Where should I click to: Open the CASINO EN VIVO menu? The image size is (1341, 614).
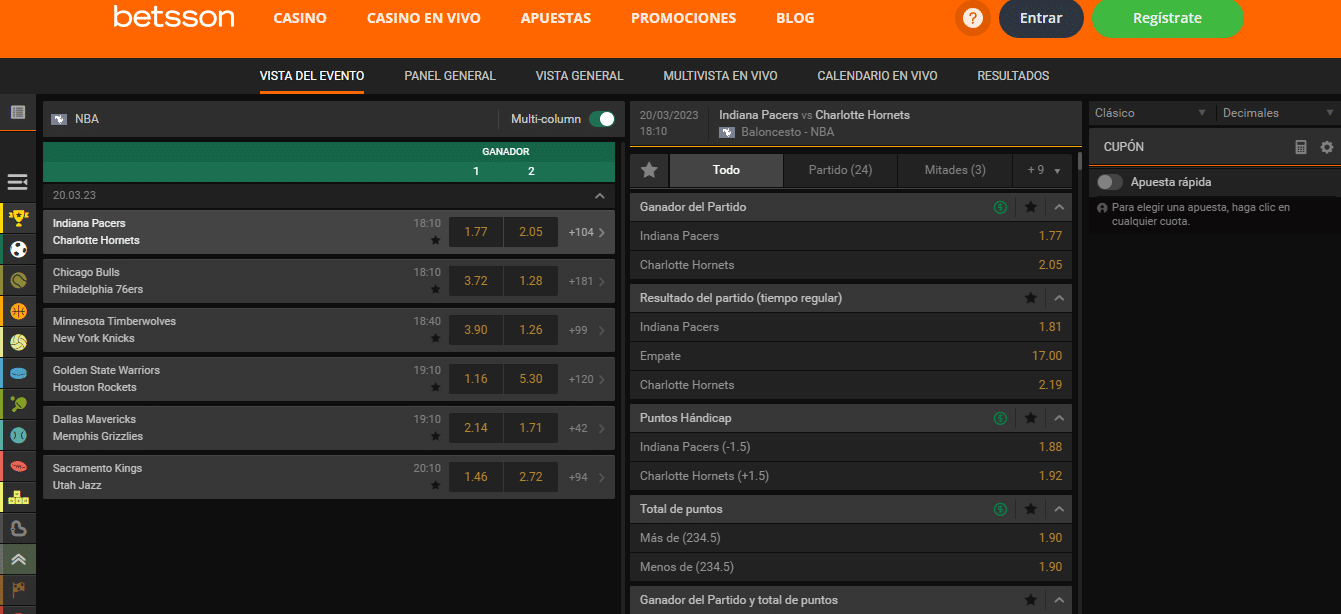click(x=423, y=18)
